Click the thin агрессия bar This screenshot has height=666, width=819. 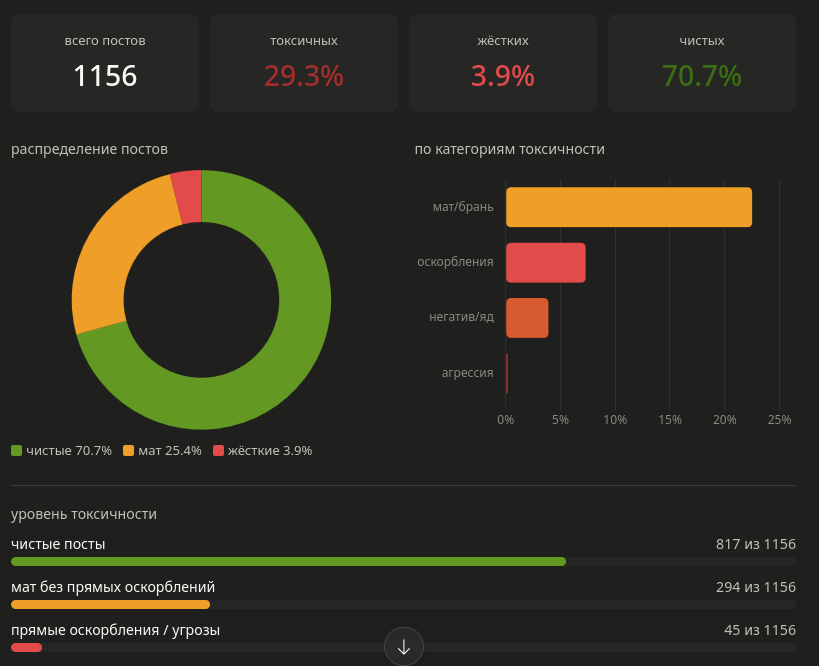tap(507, 373)
